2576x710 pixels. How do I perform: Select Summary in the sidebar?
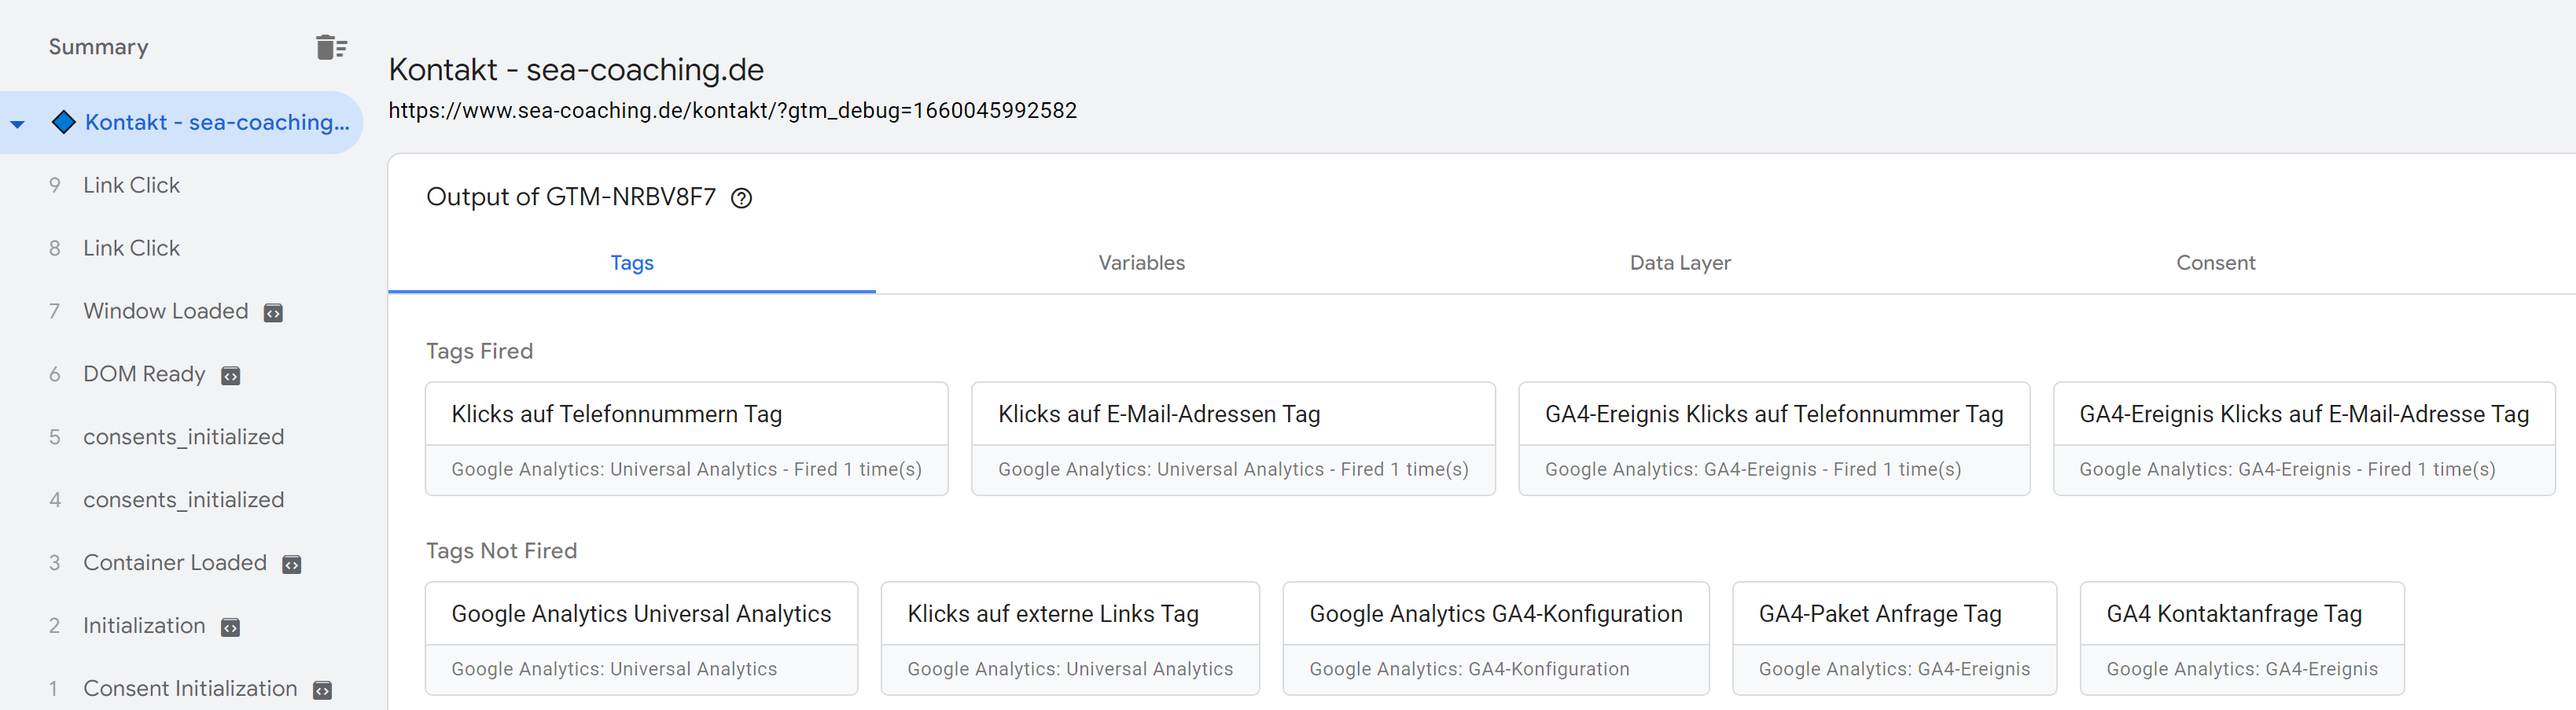click(98, 47)
